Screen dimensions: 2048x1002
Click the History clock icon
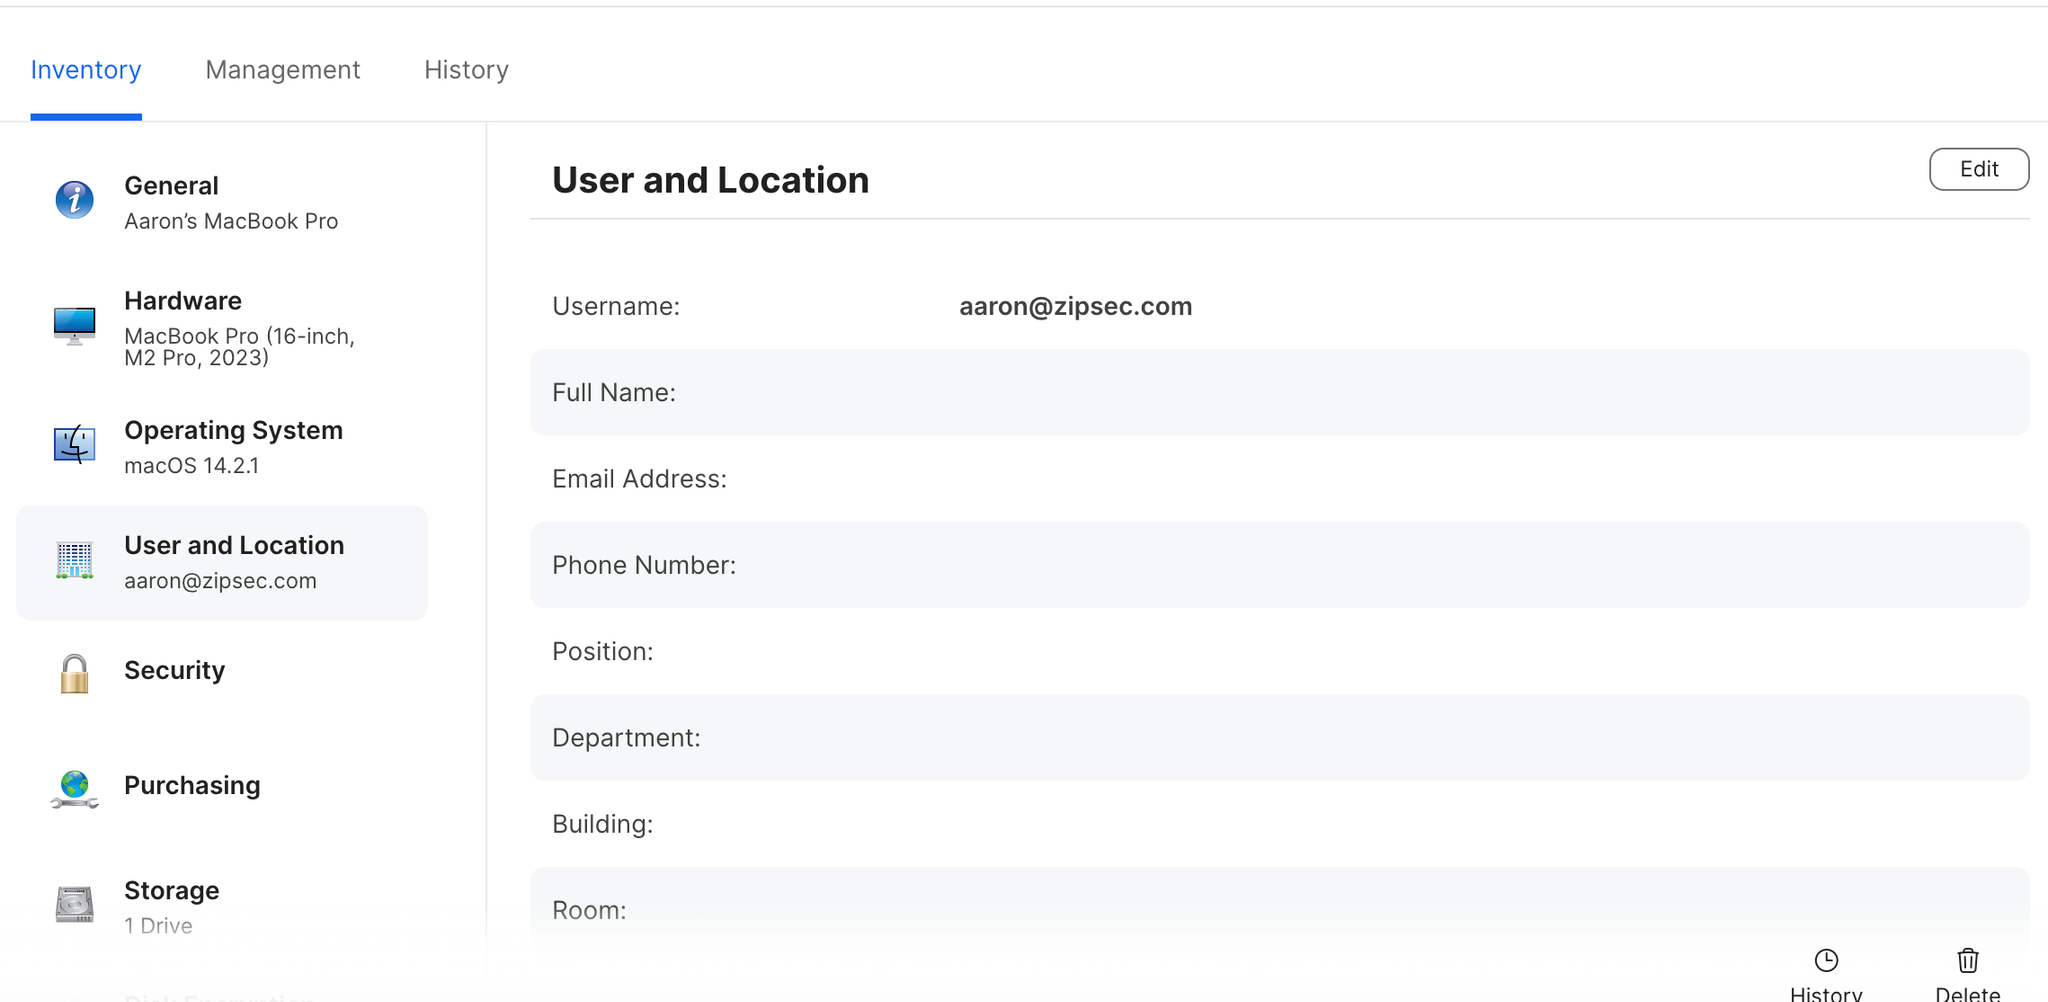click(1826, 961)
